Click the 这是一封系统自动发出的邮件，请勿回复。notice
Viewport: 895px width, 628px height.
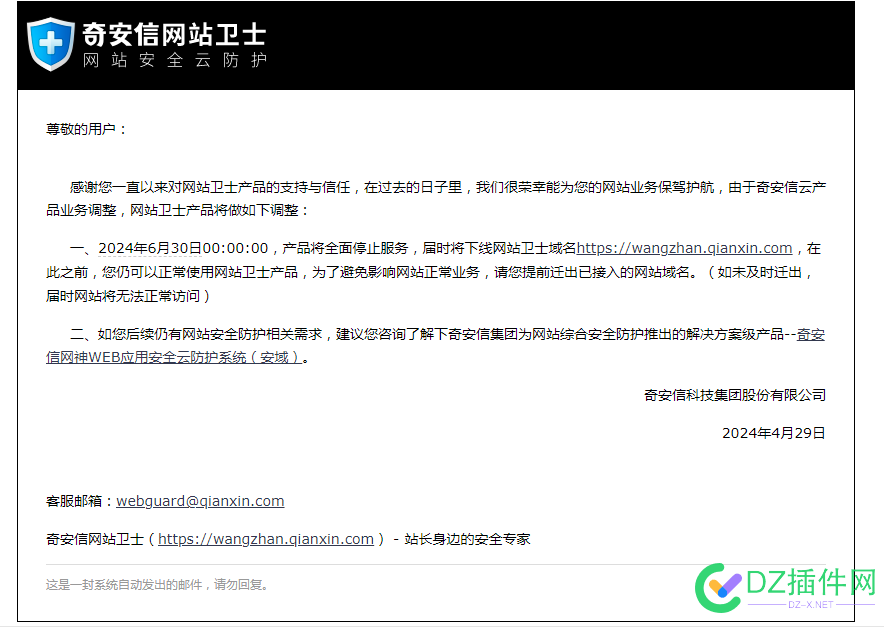tap(158, 585)
